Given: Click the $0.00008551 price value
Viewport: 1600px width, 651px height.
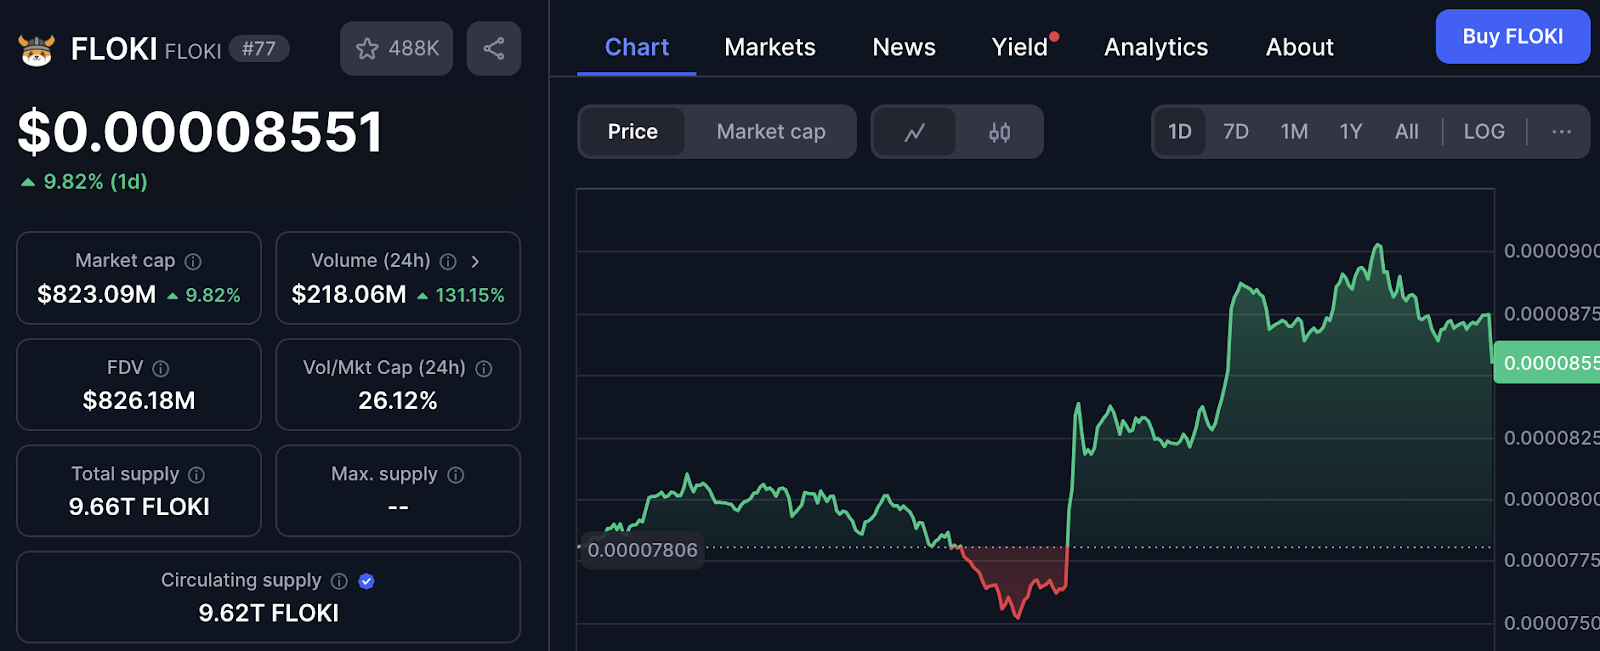Looking at the screenshot, I should [200, 132].
